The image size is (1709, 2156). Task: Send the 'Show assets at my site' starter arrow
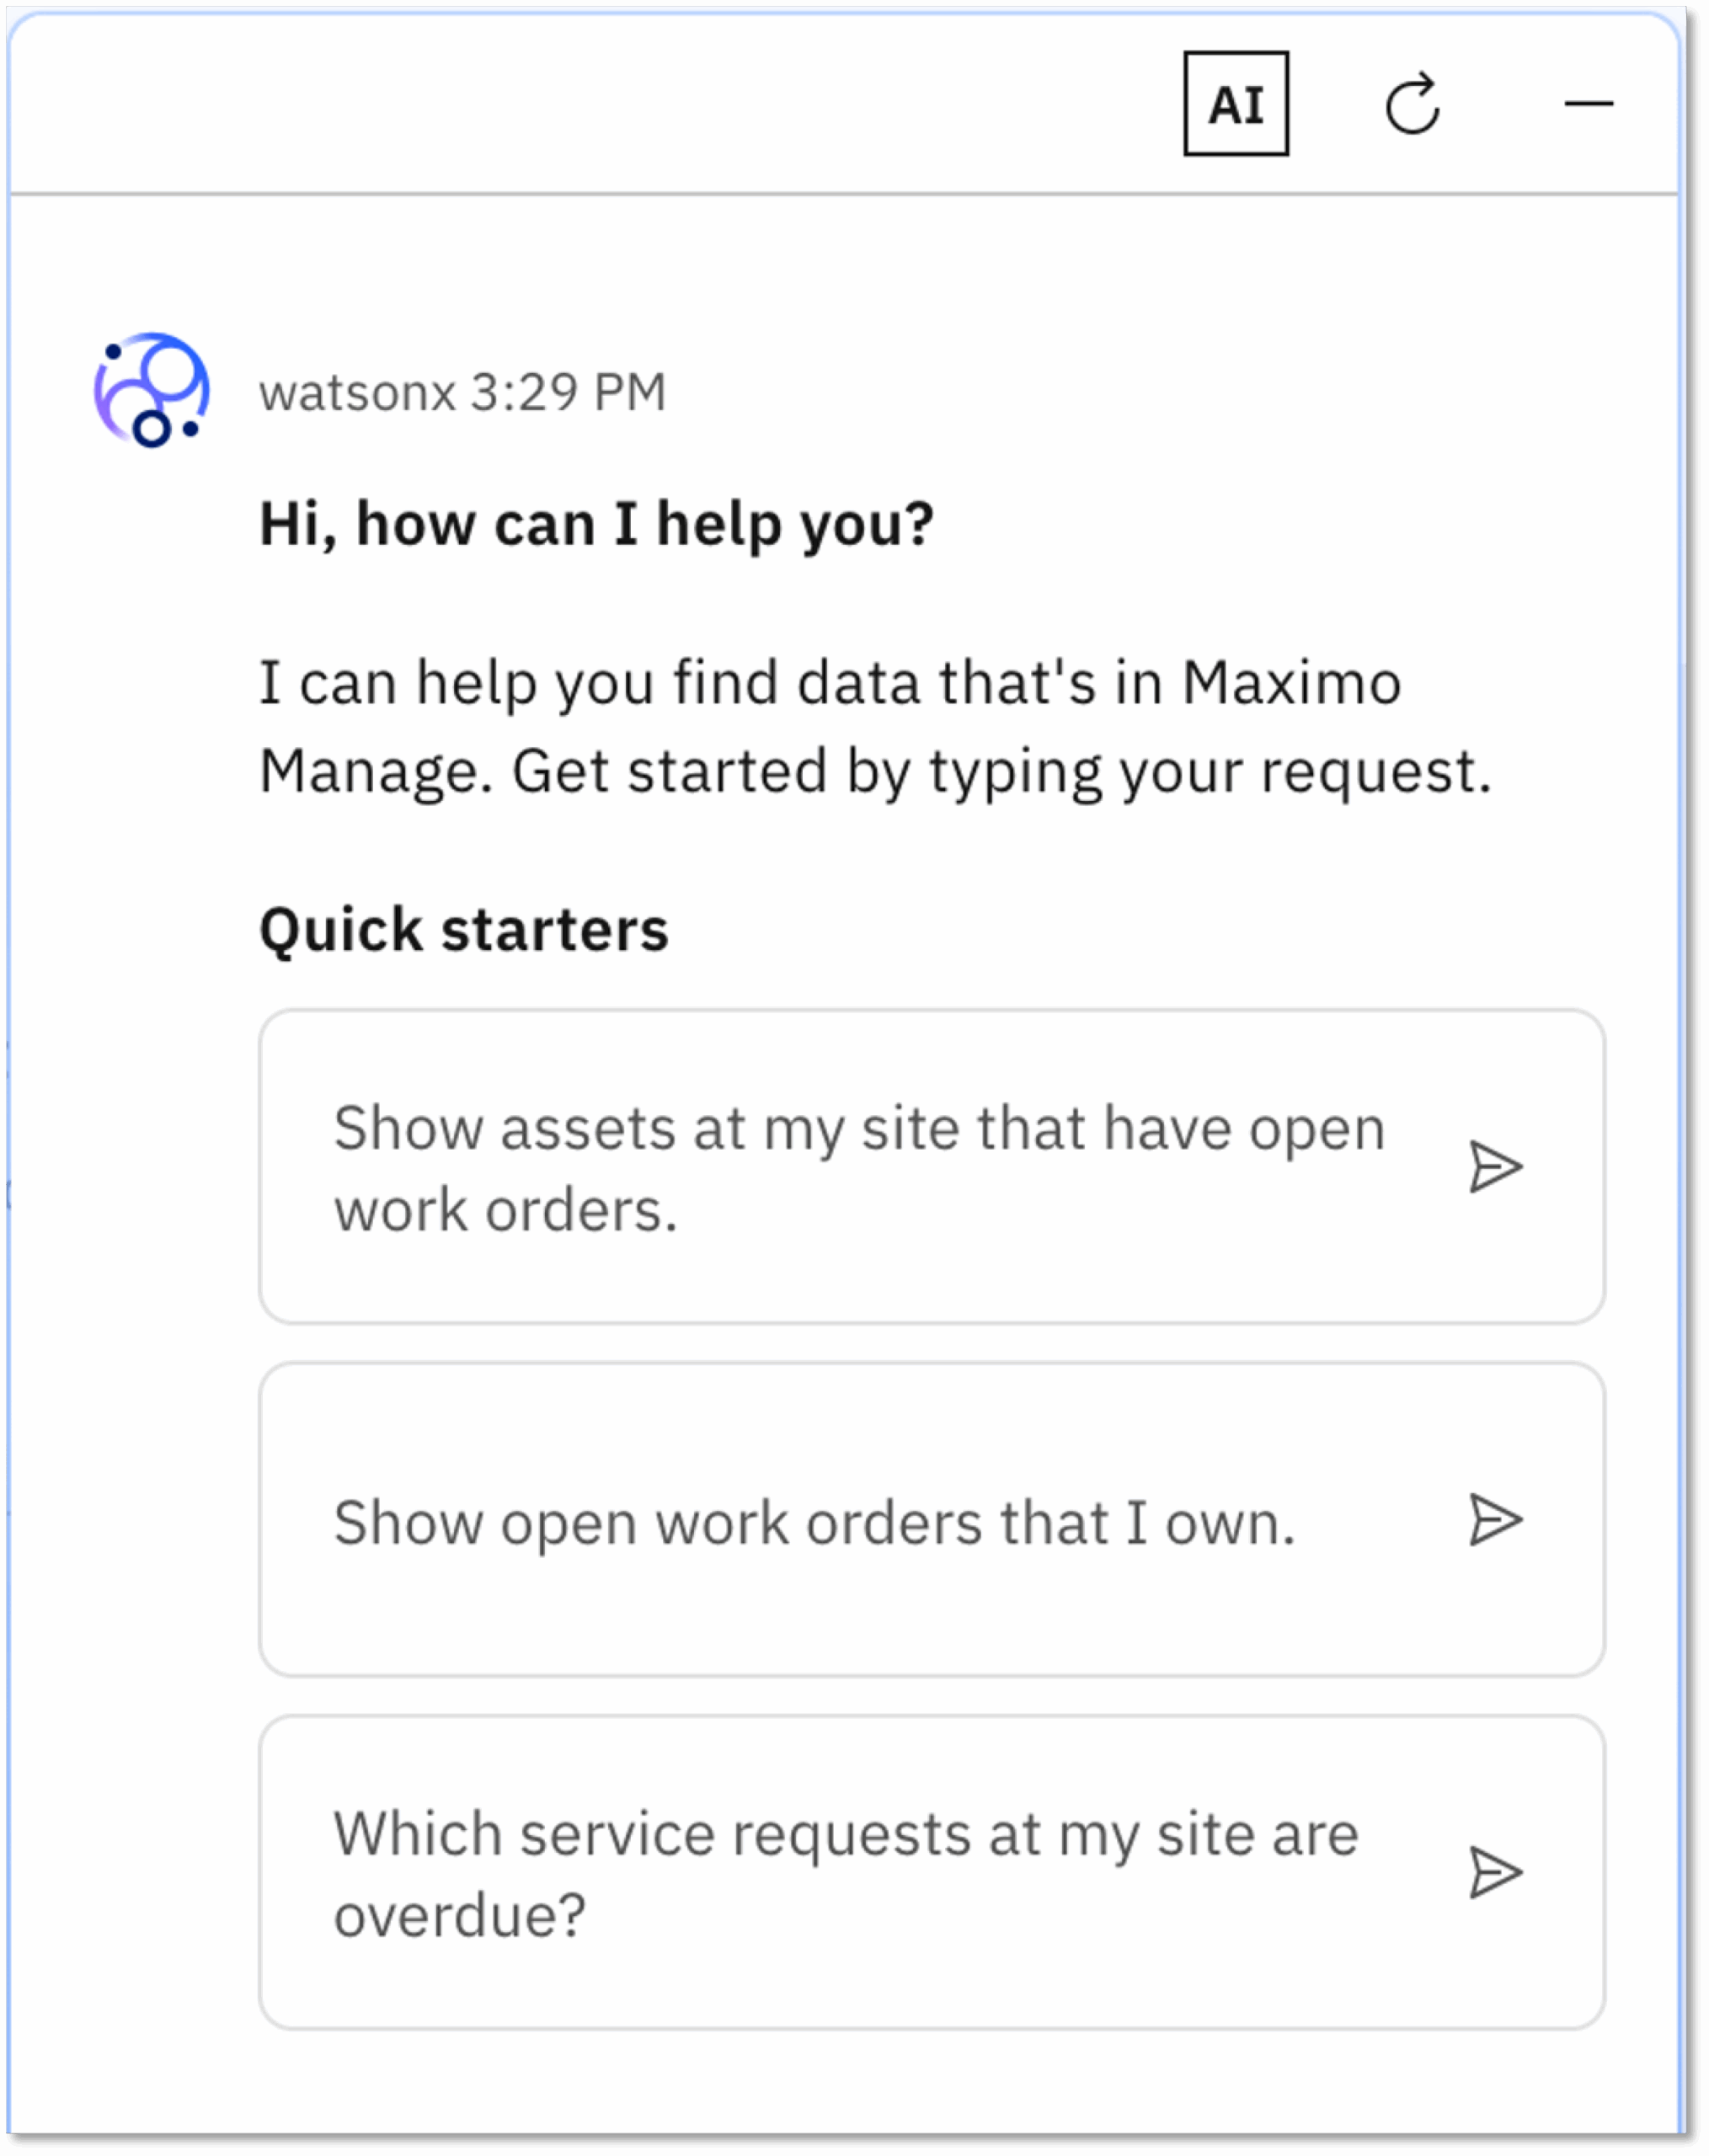pyautogui.click(x=1495, y=1167)
